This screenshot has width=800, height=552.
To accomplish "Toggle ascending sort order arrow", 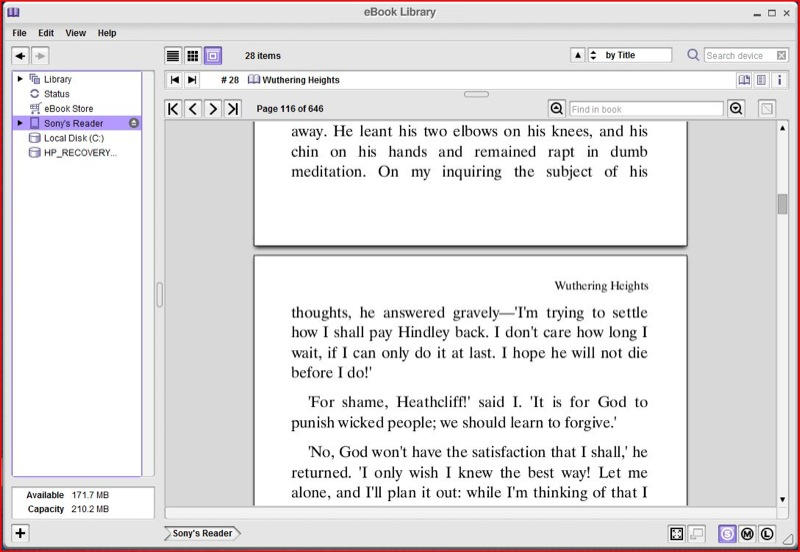I will tap(578, 55).
